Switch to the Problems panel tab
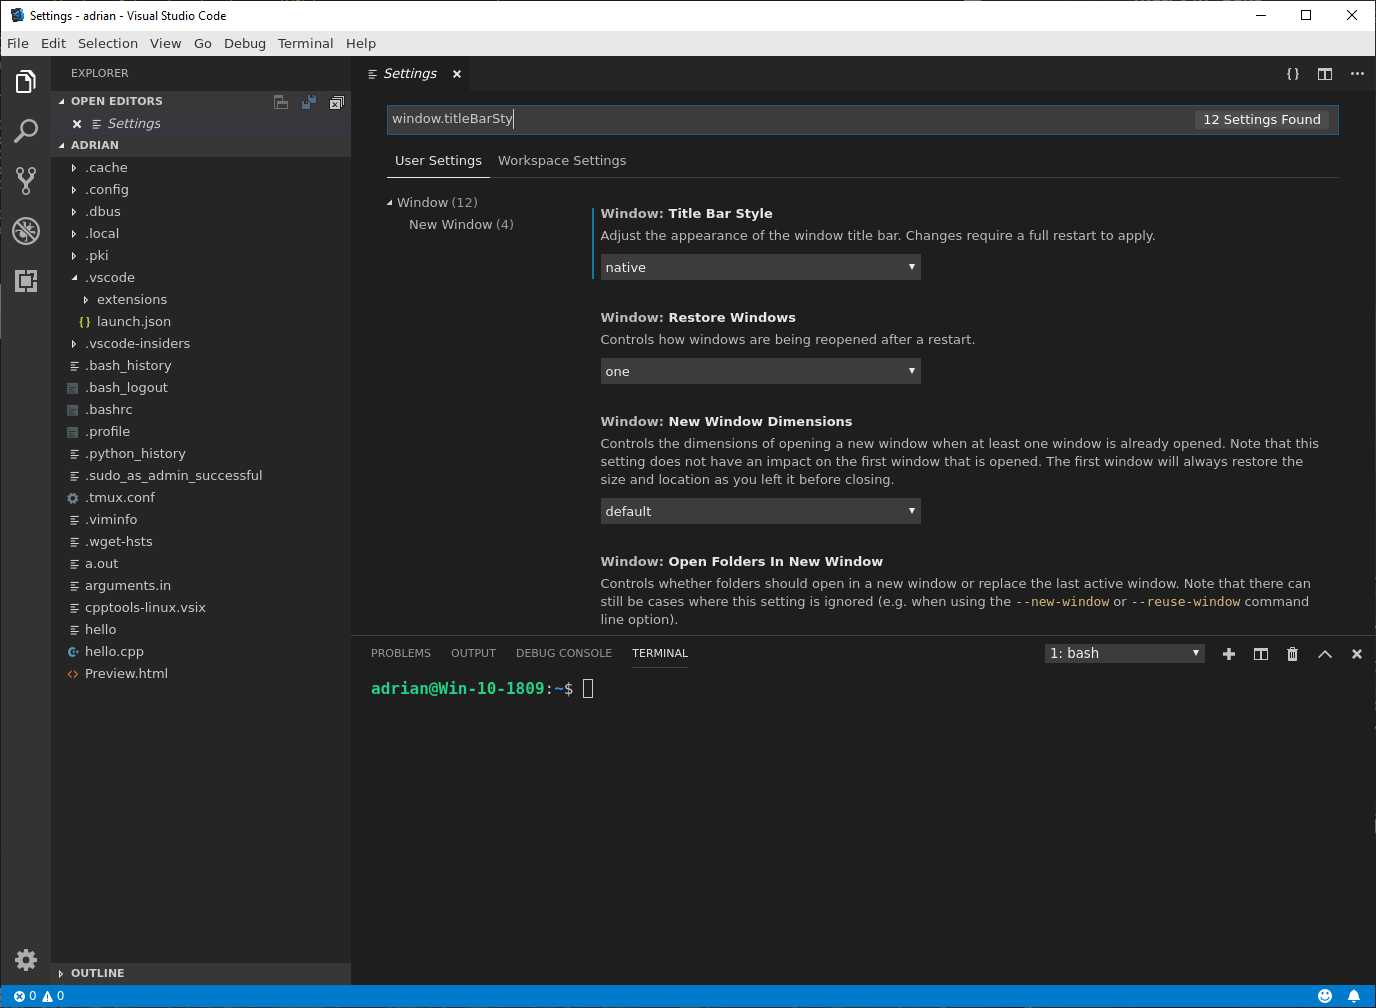The width and height of the screenshot is (1376, 1008). [x=401, y=654]
